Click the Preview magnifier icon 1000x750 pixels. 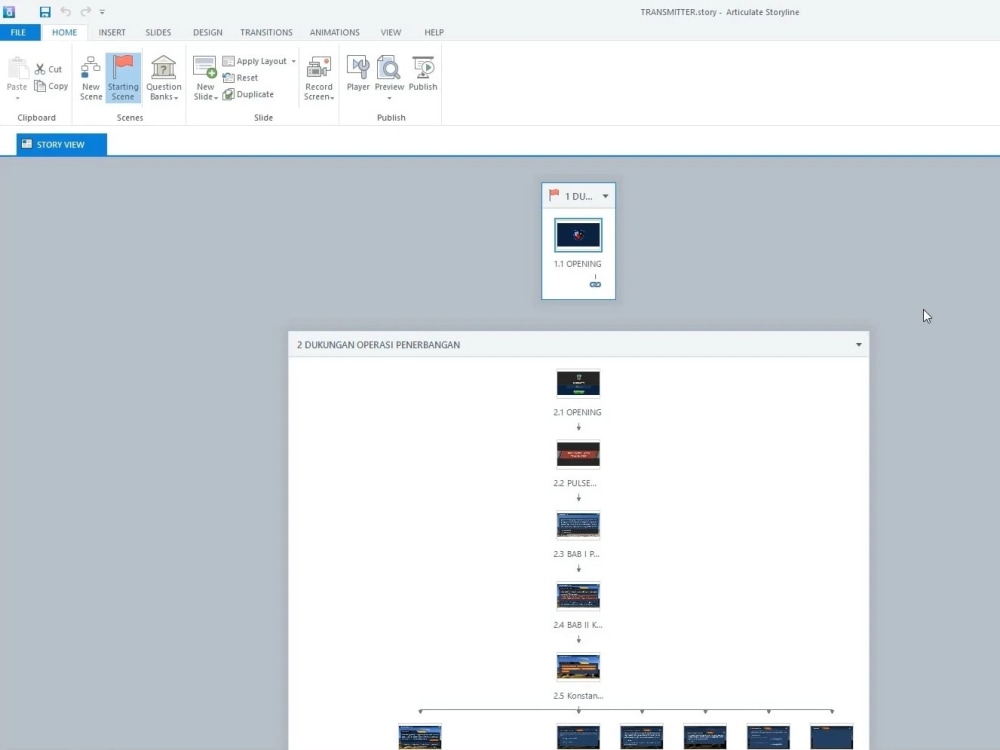pyautogui.click(x=389, y=68)
